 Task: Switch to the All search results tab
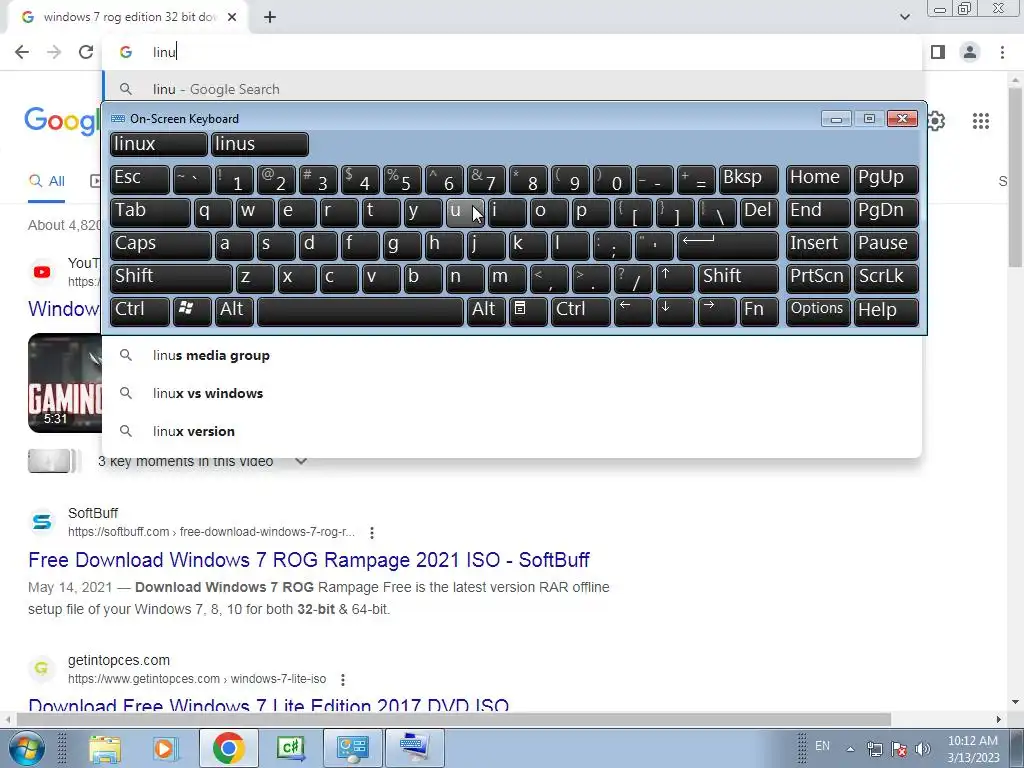[46, 181]
